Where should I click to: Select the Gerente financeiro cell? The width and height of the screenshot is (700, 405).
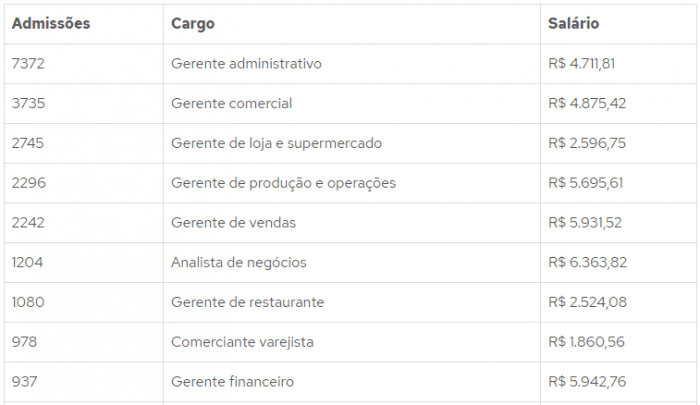233,381
